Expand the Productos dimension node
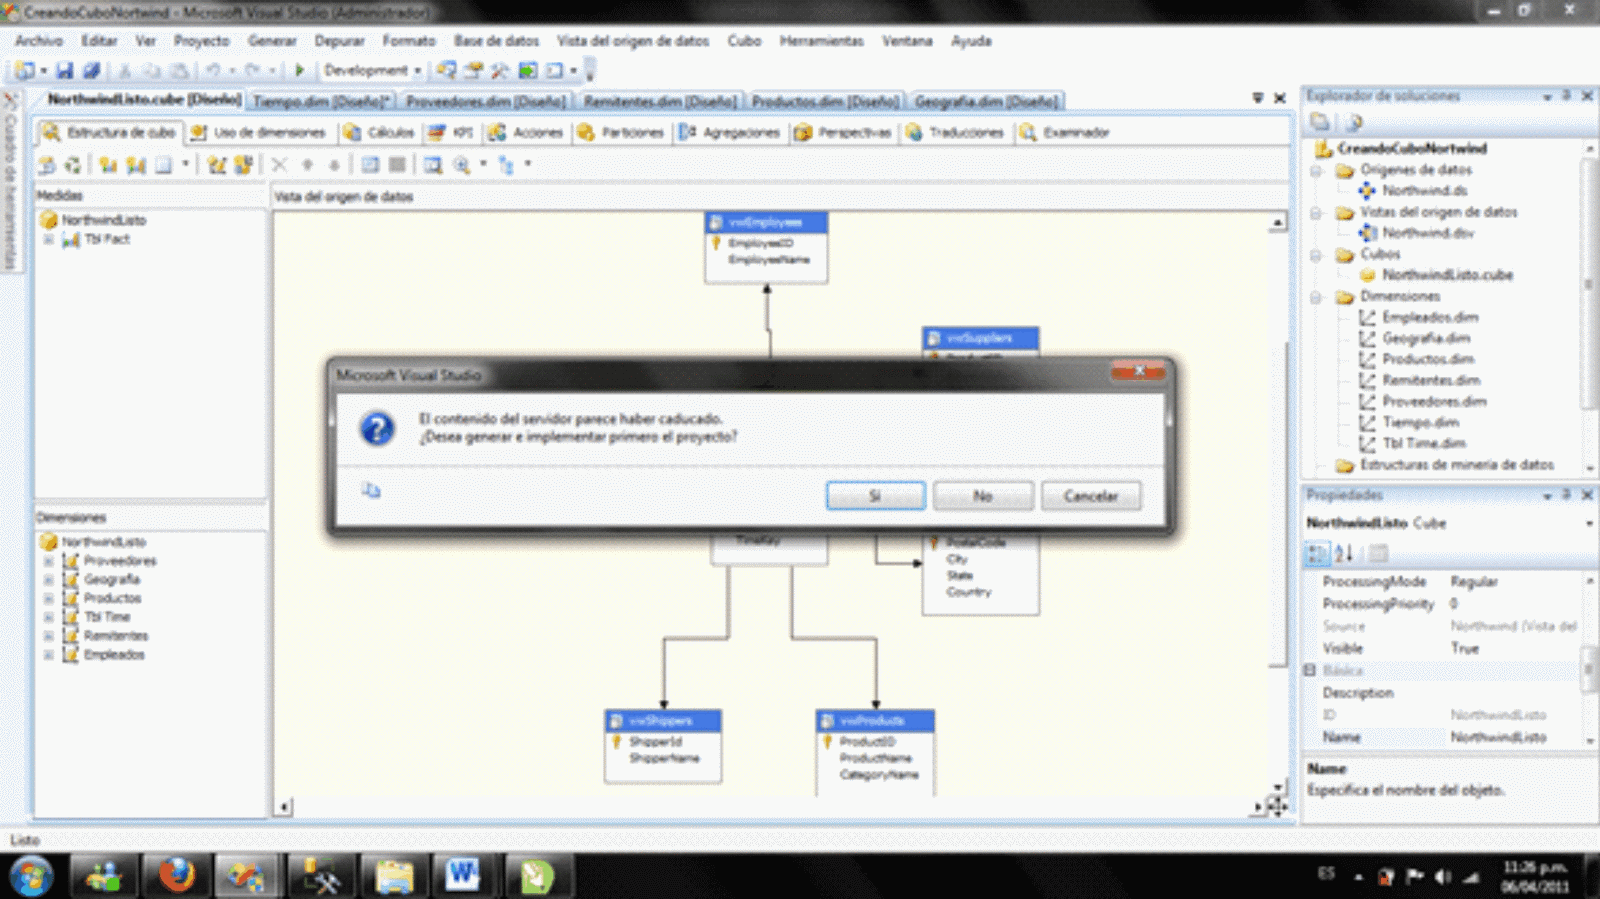This screenshot has width=1600, height=899. point(47,598)
